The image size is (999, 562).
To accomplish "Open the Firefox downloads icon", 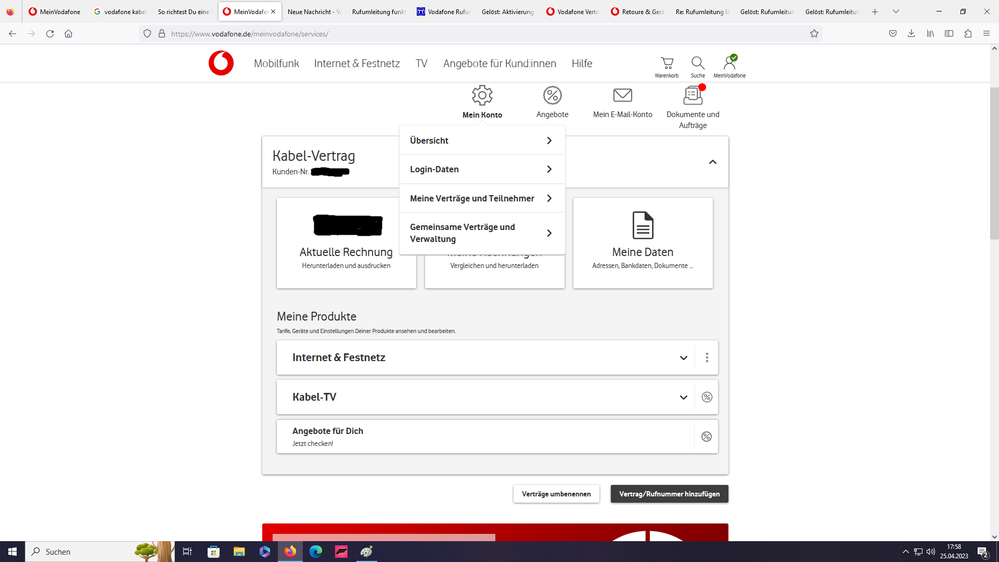I will tap(912, 34).
